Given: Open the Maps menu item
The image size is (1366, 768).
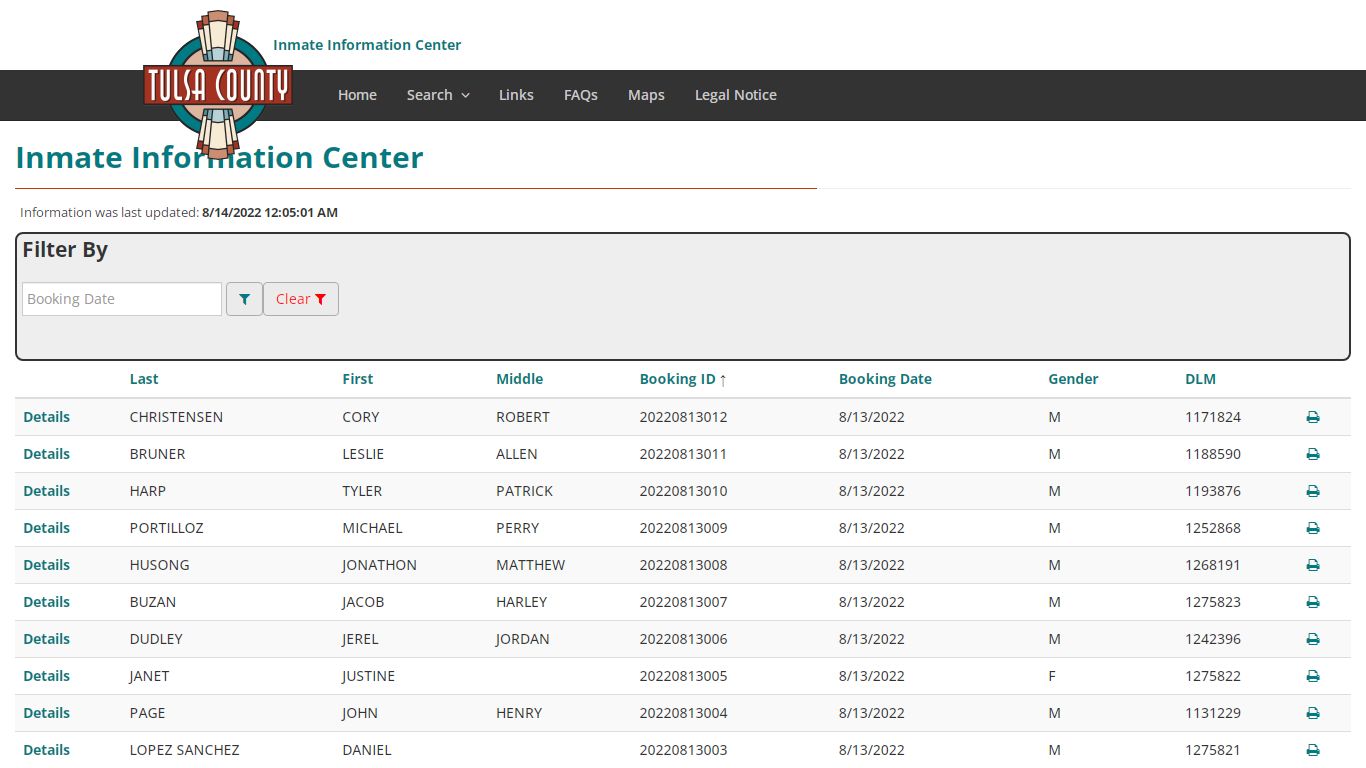Looking at the screenshot, I should 646,95.
